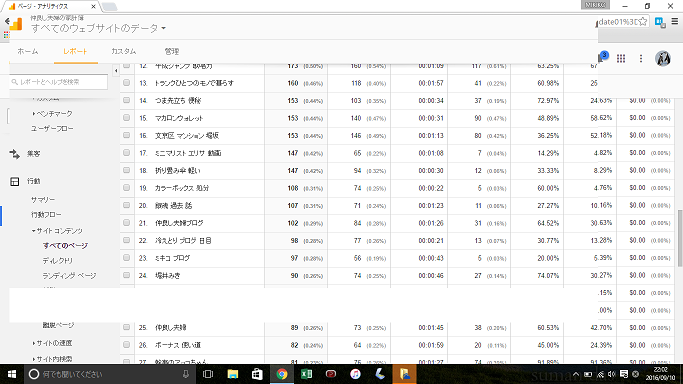The width and height of the screenshot is (683, 384).
Task: Open iTunes from the taskbar
Action: coord(355,374)
